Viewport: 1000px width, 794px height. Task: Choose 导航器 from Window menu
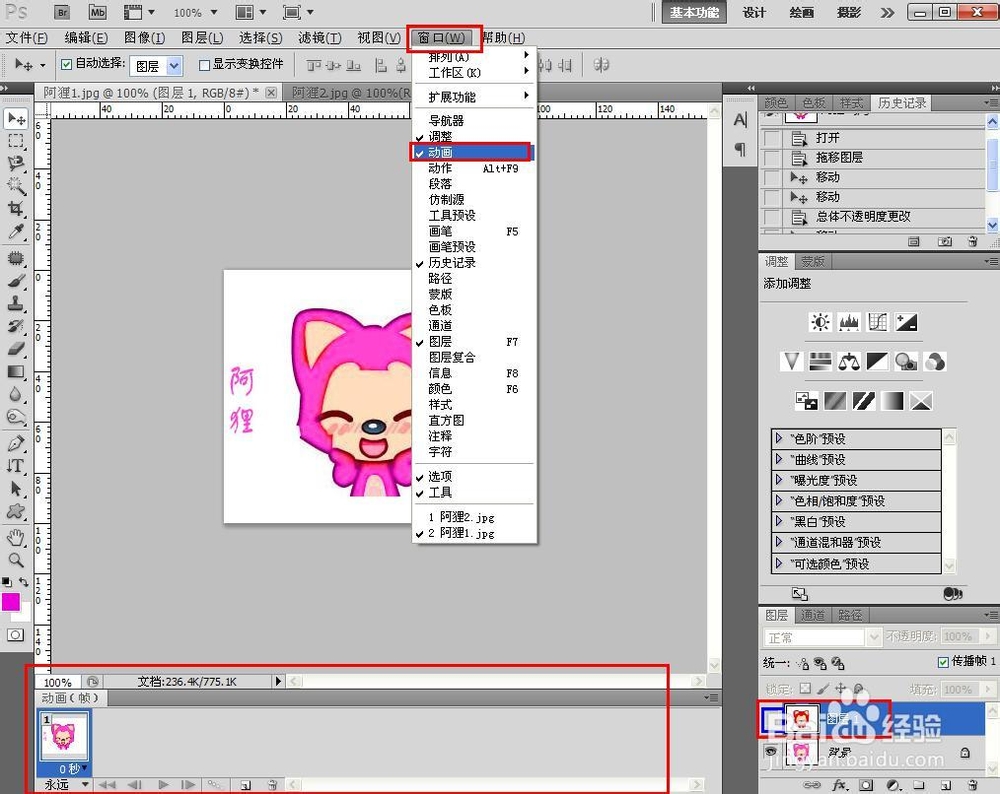[474, 121]
